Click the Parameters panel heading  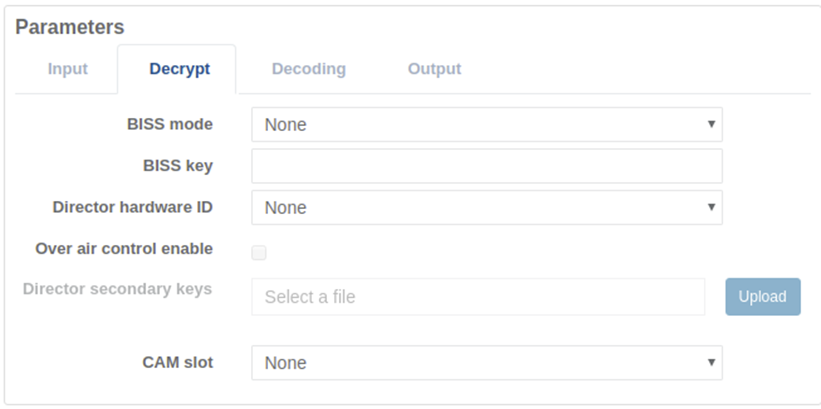[x=70, y=27]
